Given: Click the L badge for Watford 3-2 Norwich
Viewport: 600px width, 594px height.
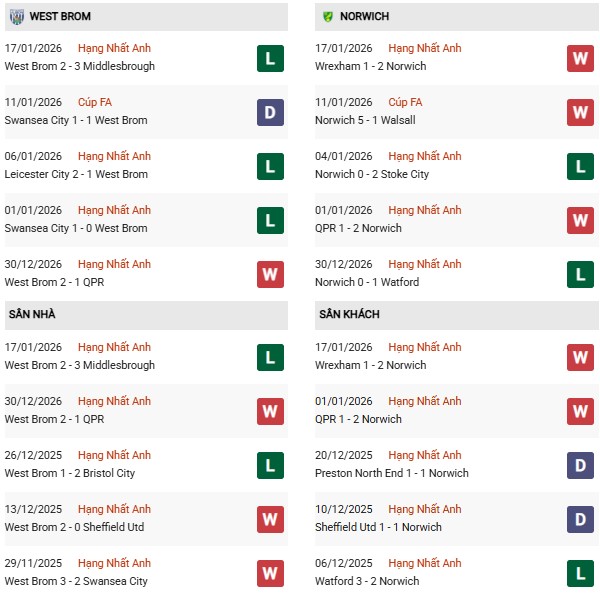Looking at the screenshot, I should (x=580, y=573).
